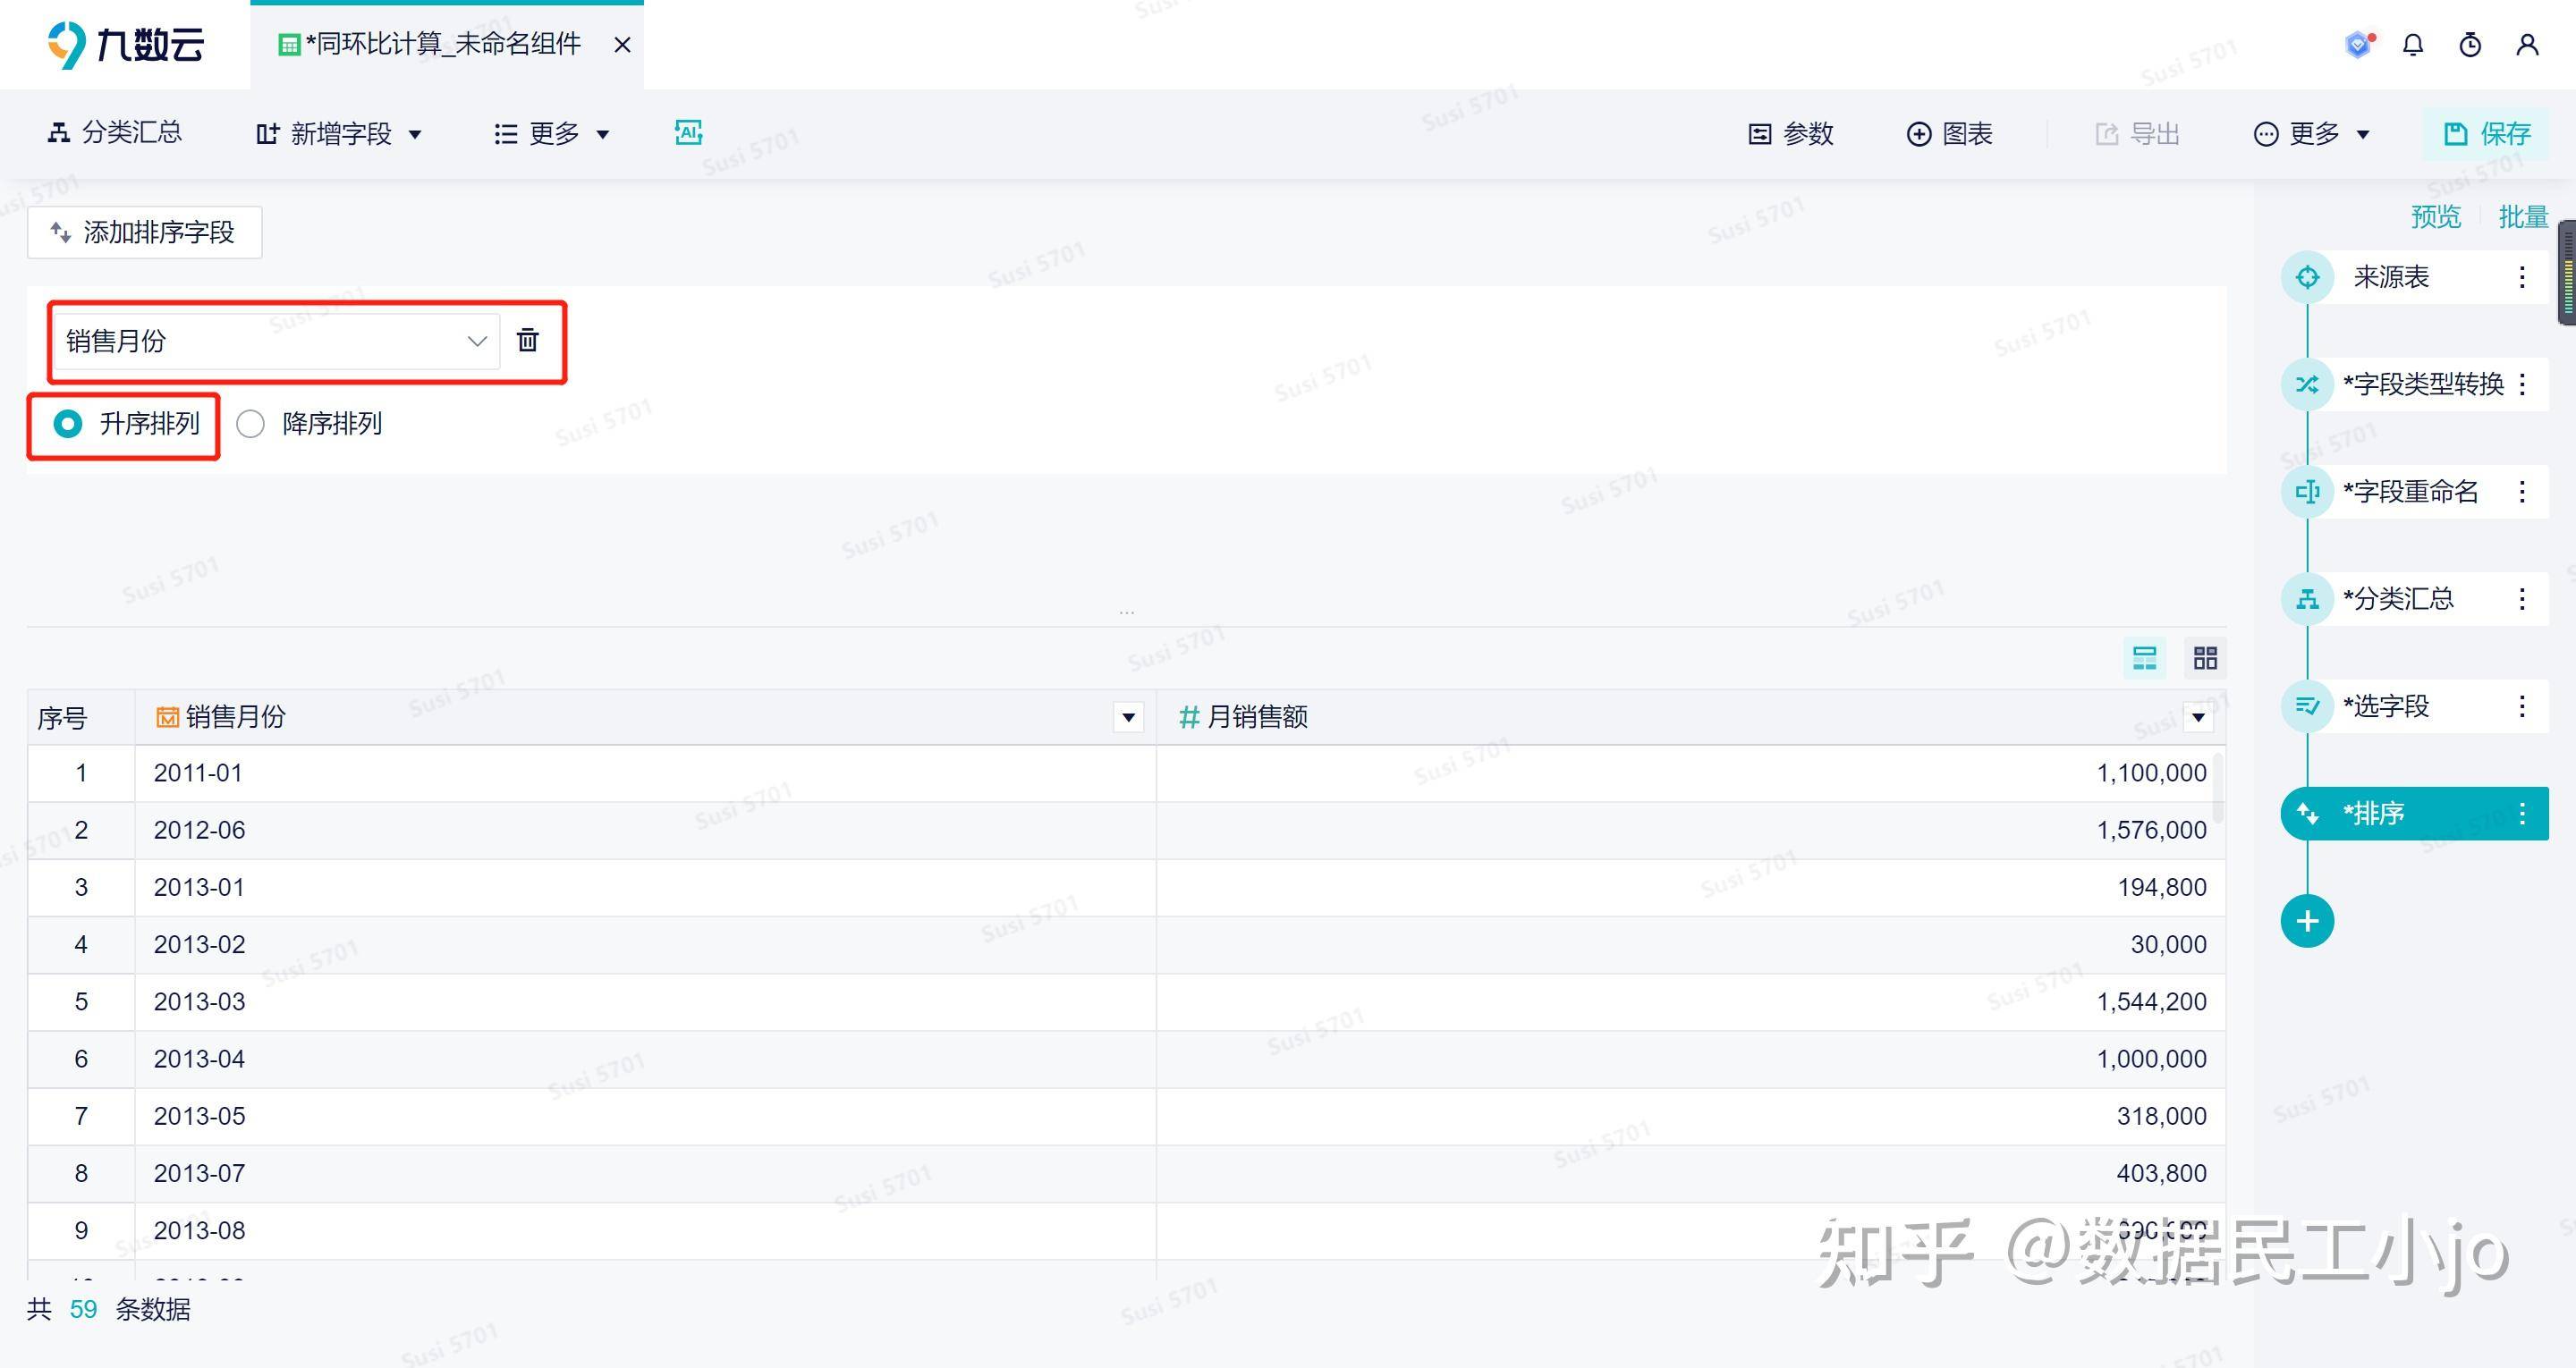Image resolution: width=2576 pixels, height=1368 pixels.
Task: Select 降序排列 radio option
Action: pyautogui.click(x=309, y=424)
